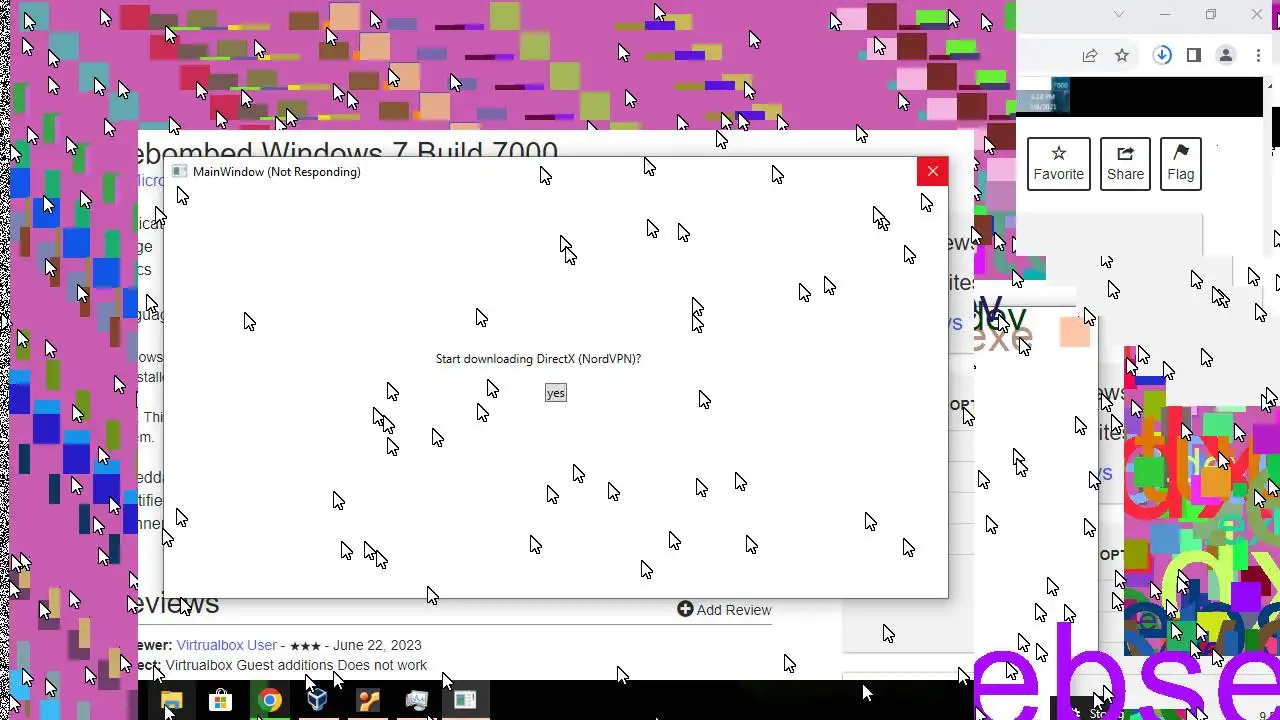
Task: Share this page from Chrome's address bar
Action: point(1090,56)
